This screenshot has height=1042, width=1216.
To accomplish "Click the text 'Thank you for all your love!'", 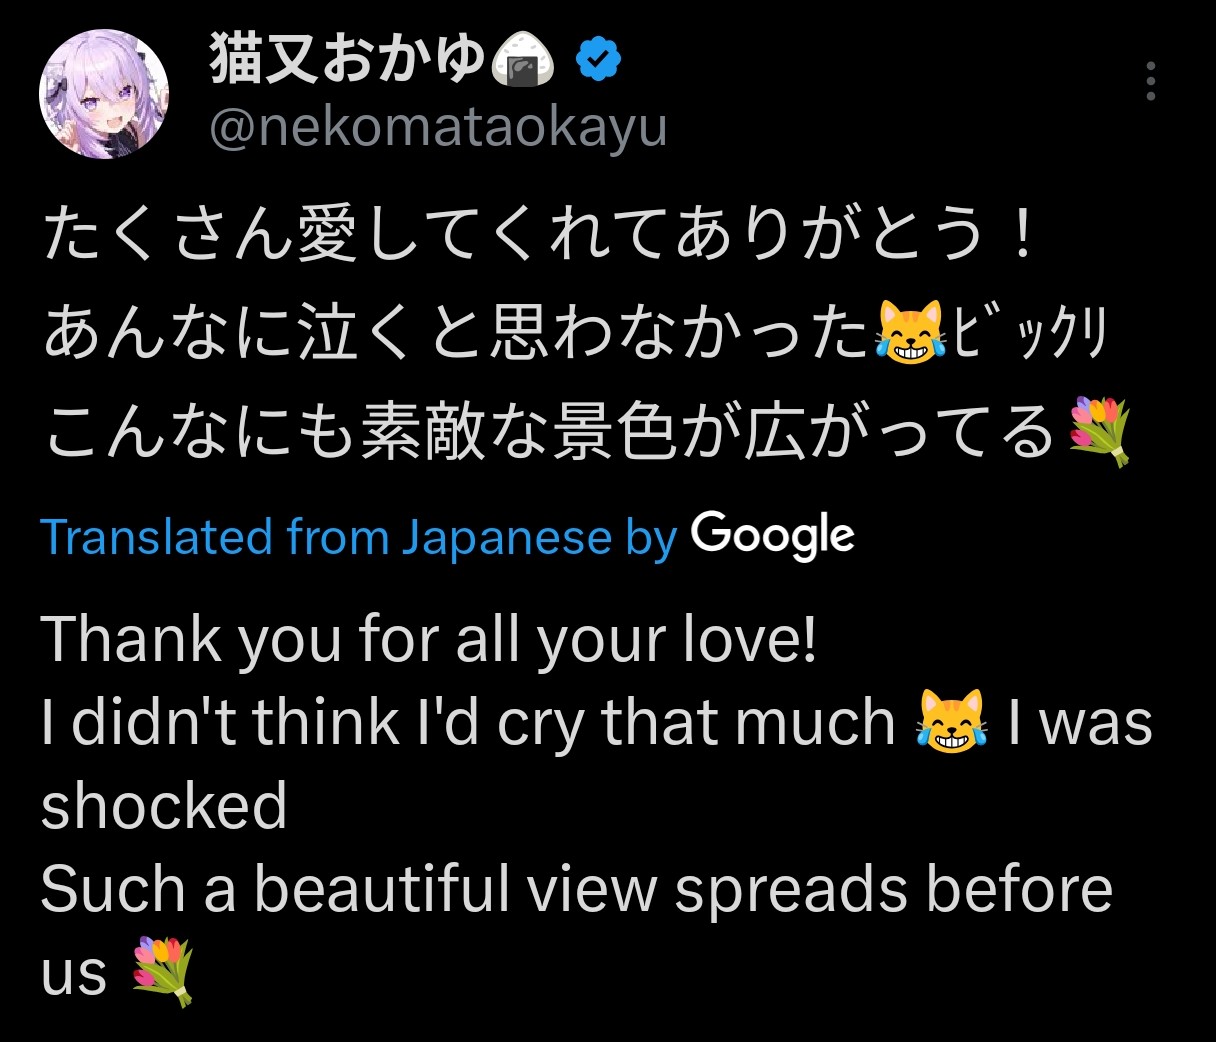I will click(430, 640).
